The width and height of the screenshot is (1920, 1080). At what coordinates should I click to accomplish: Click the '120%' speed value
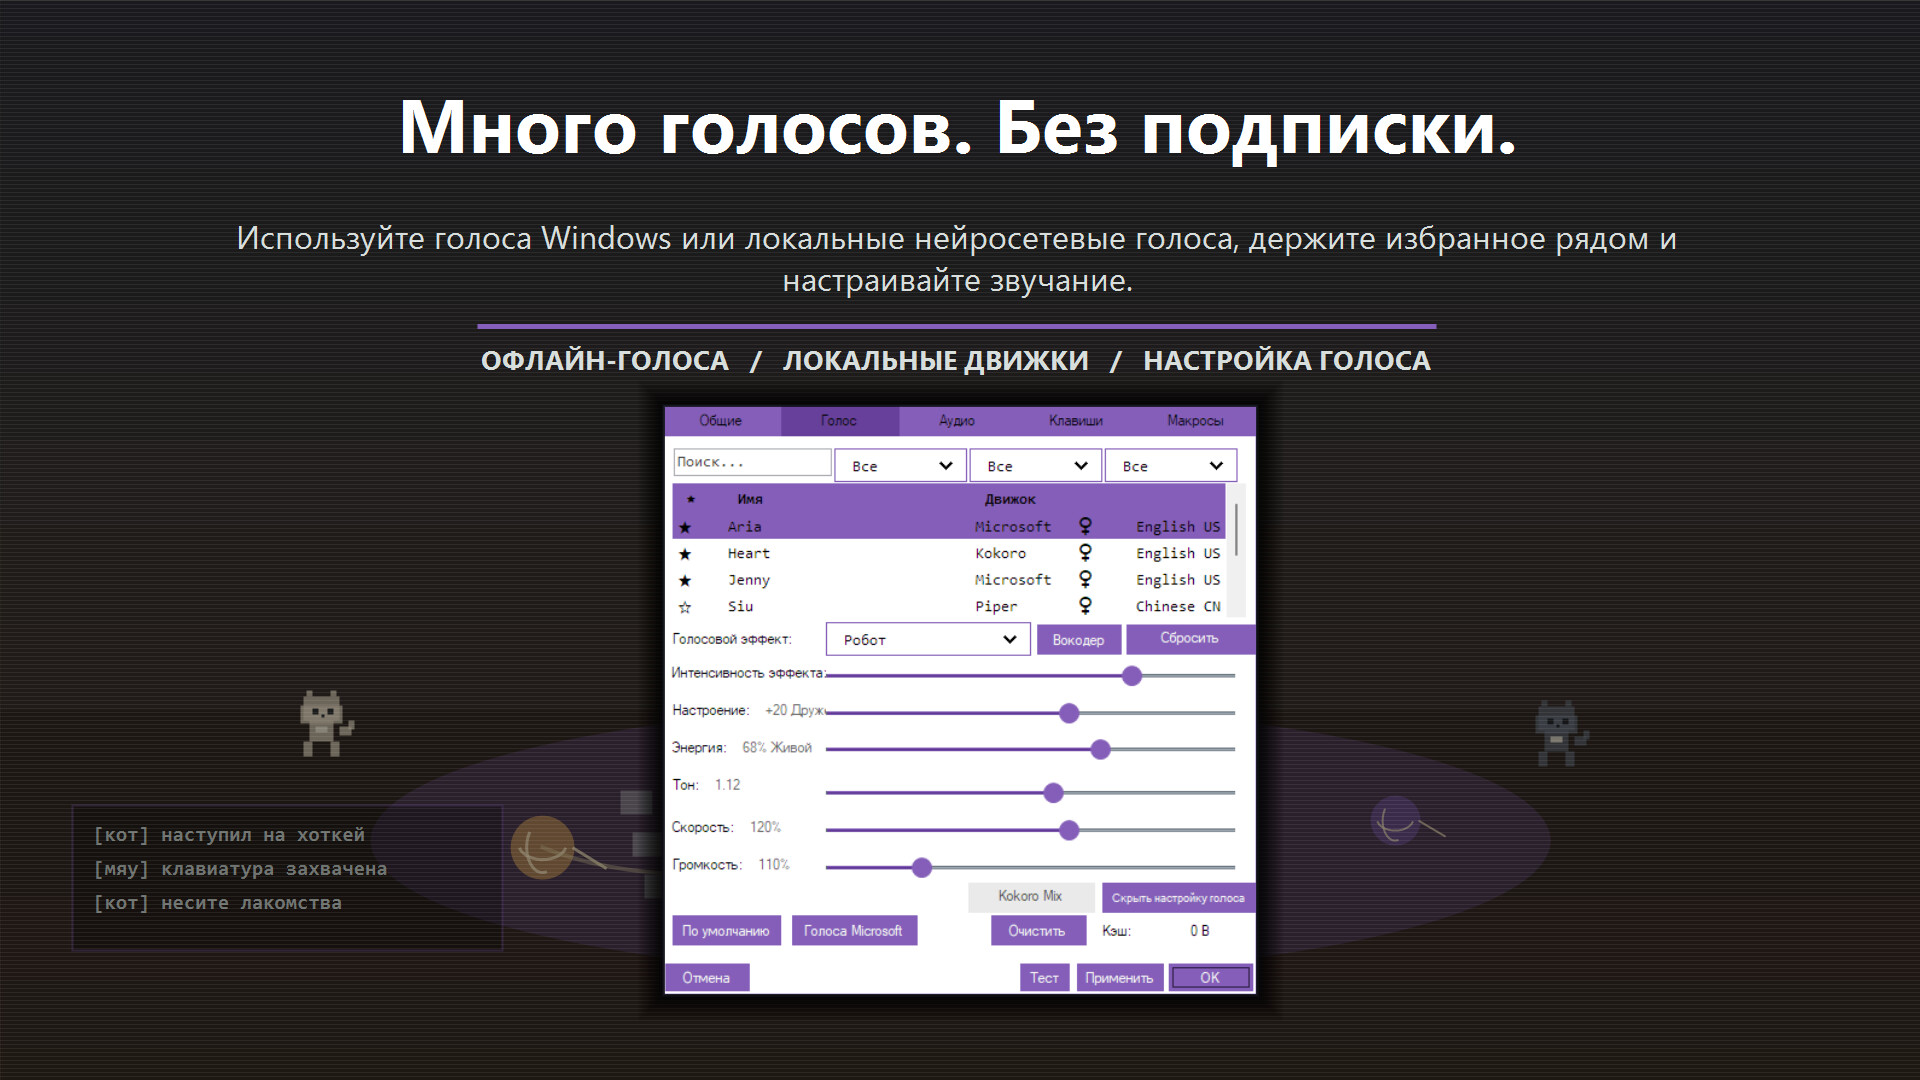pos(765,827)
